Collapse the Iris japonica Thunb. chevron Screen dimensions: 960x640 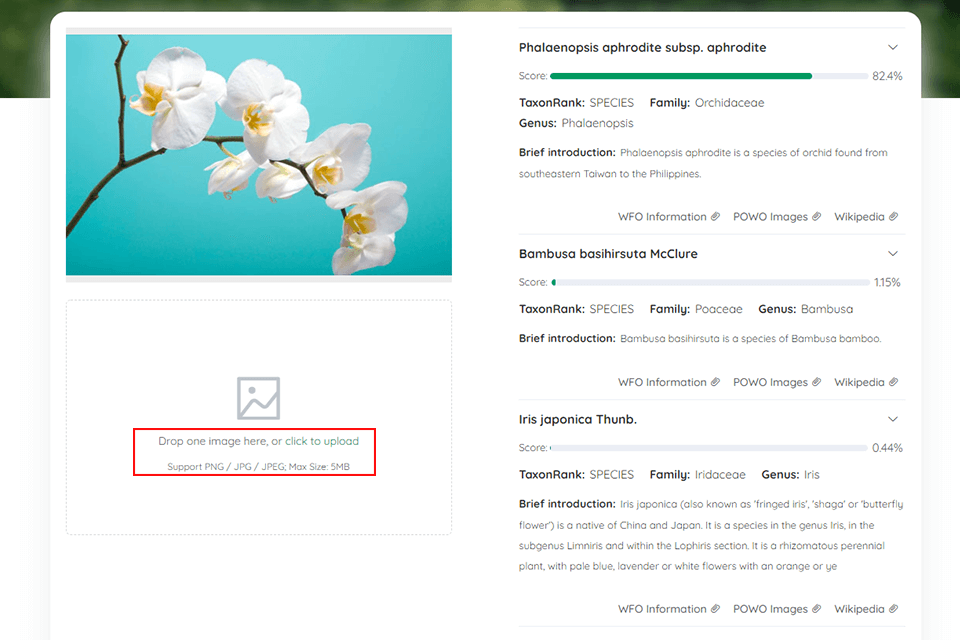(893, 419)
